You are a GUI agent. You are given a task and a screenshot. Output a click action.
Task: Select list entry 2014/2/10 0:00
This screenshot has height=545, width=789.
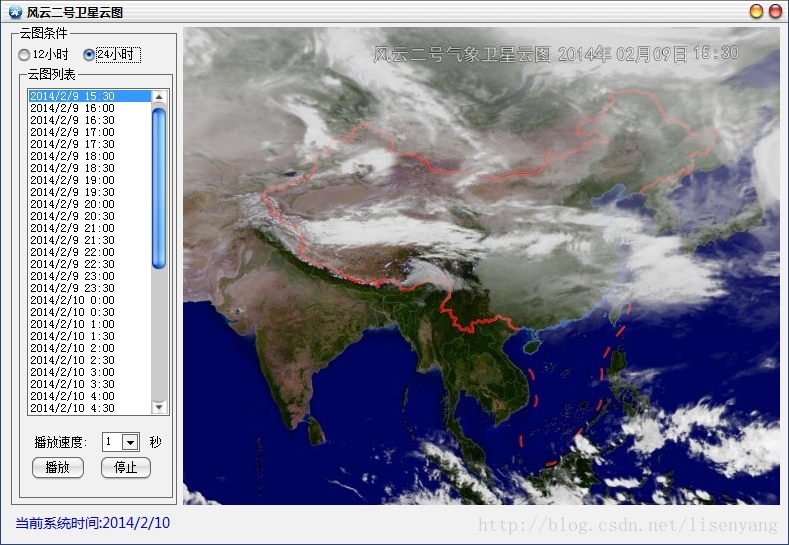point(90,300)
